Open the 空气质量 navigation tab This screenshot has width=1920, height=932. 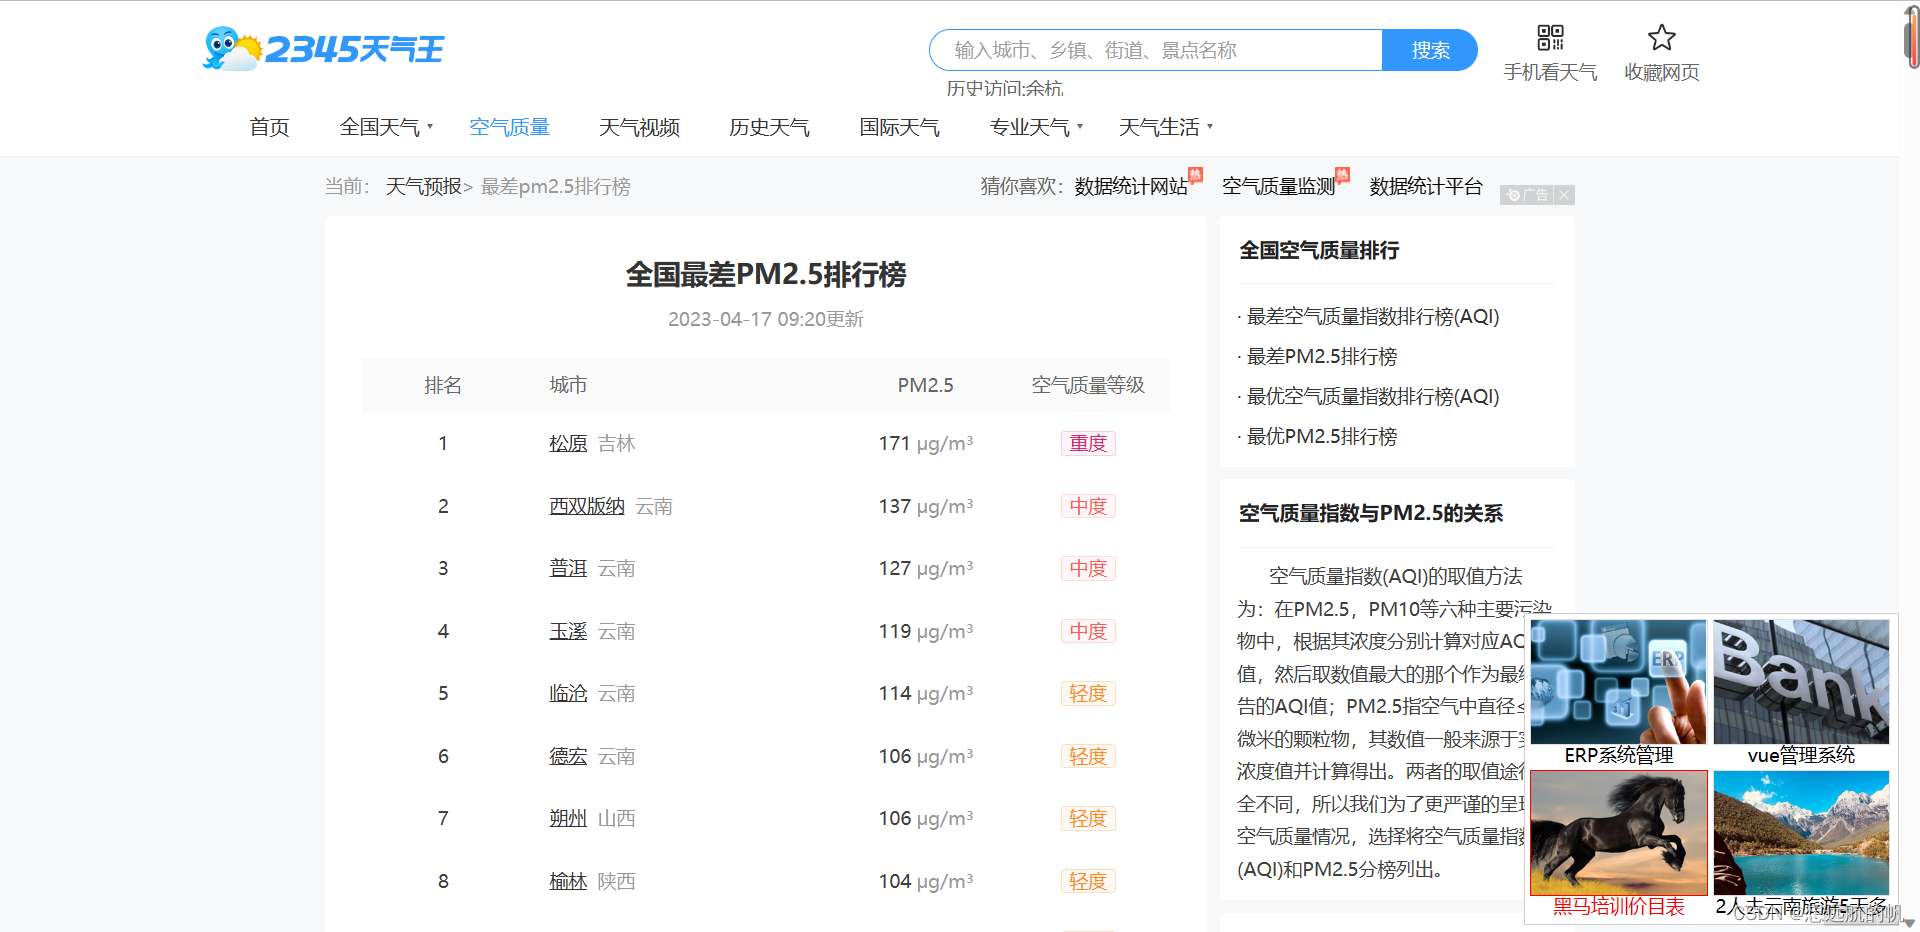[x=509, y=127]
